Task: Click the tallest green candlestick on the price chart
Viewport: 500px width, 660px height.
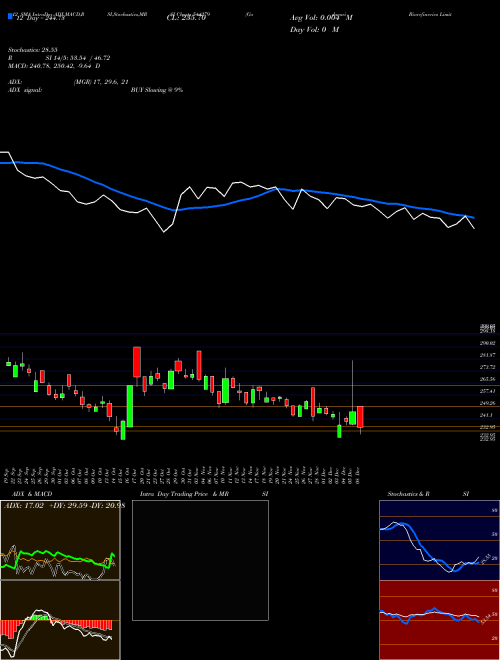Action: (130, 406)
